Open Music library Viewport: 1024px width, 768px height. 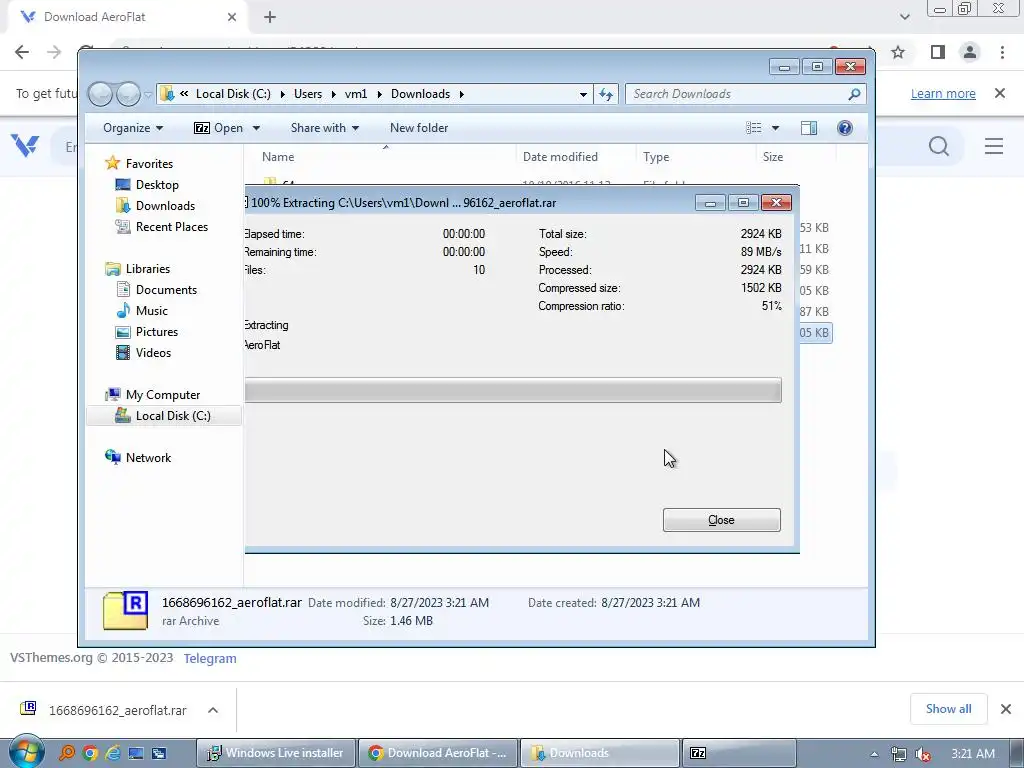[x=152, y=311]
